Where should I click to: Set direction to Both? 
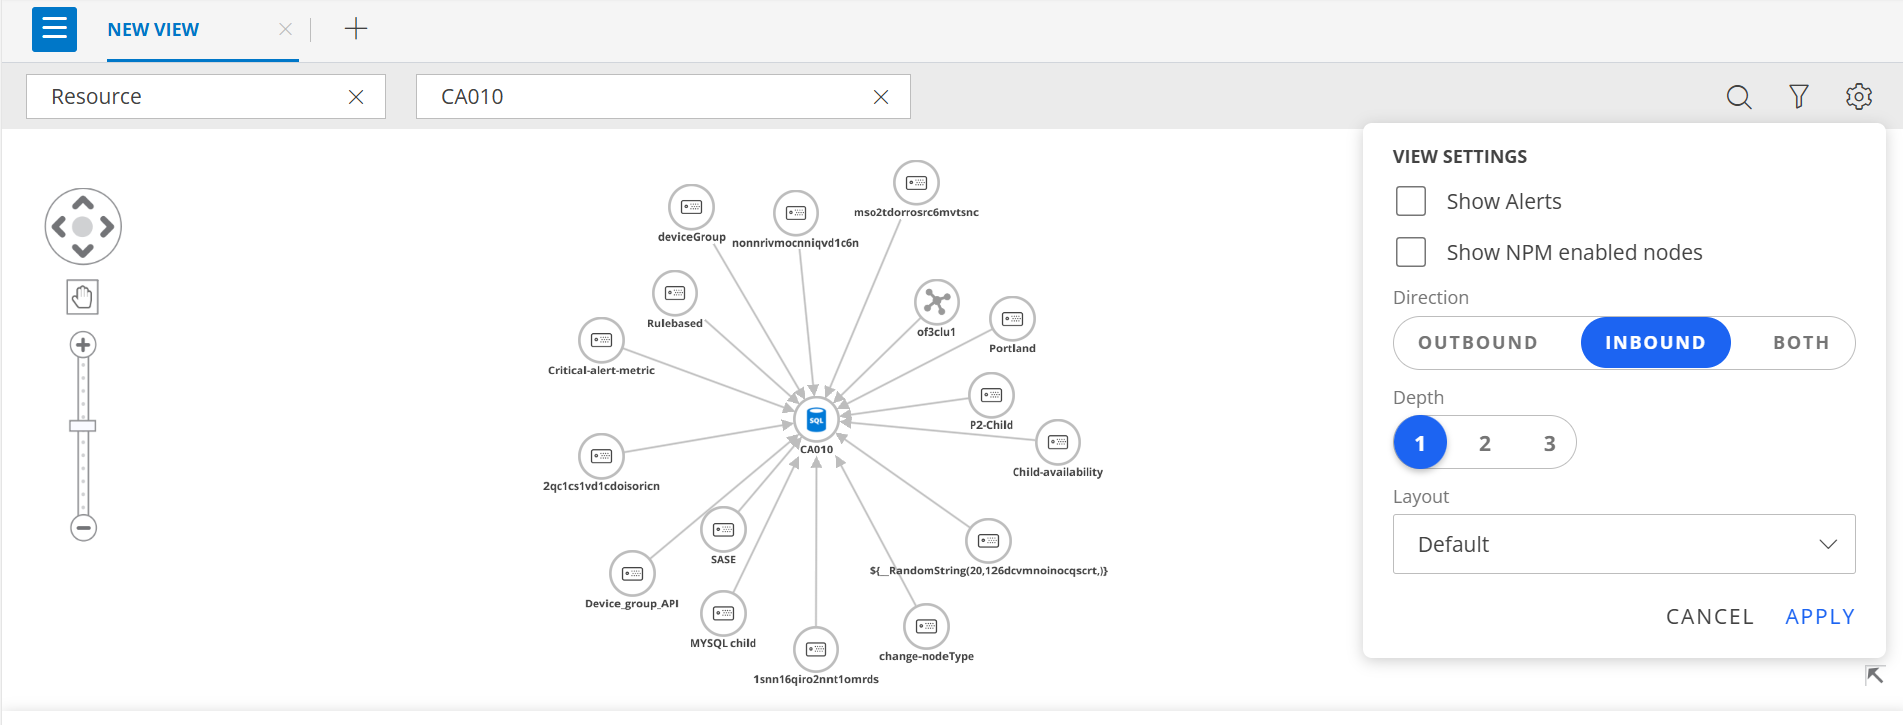click(1800, 343)
